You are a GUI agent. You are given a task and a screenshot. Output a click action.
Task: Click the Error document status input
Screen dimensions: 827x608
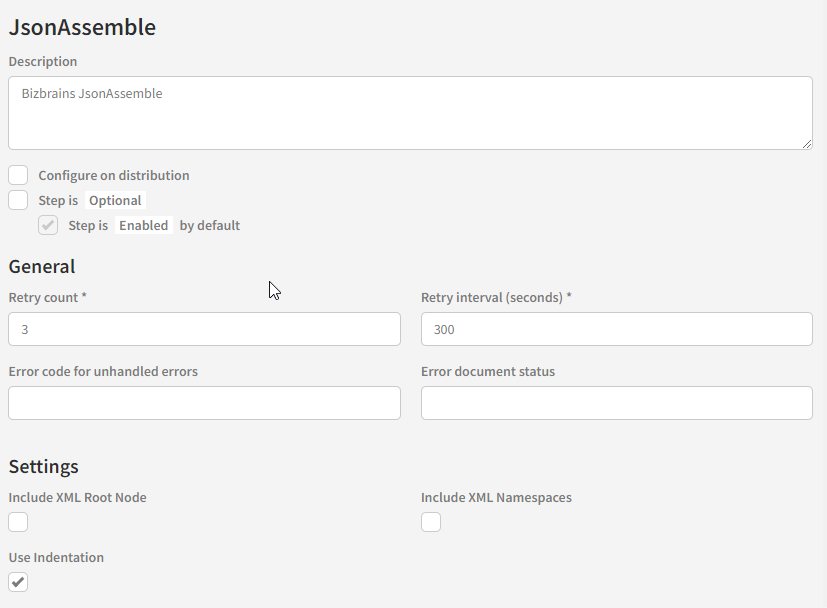[x=616, y=403]
